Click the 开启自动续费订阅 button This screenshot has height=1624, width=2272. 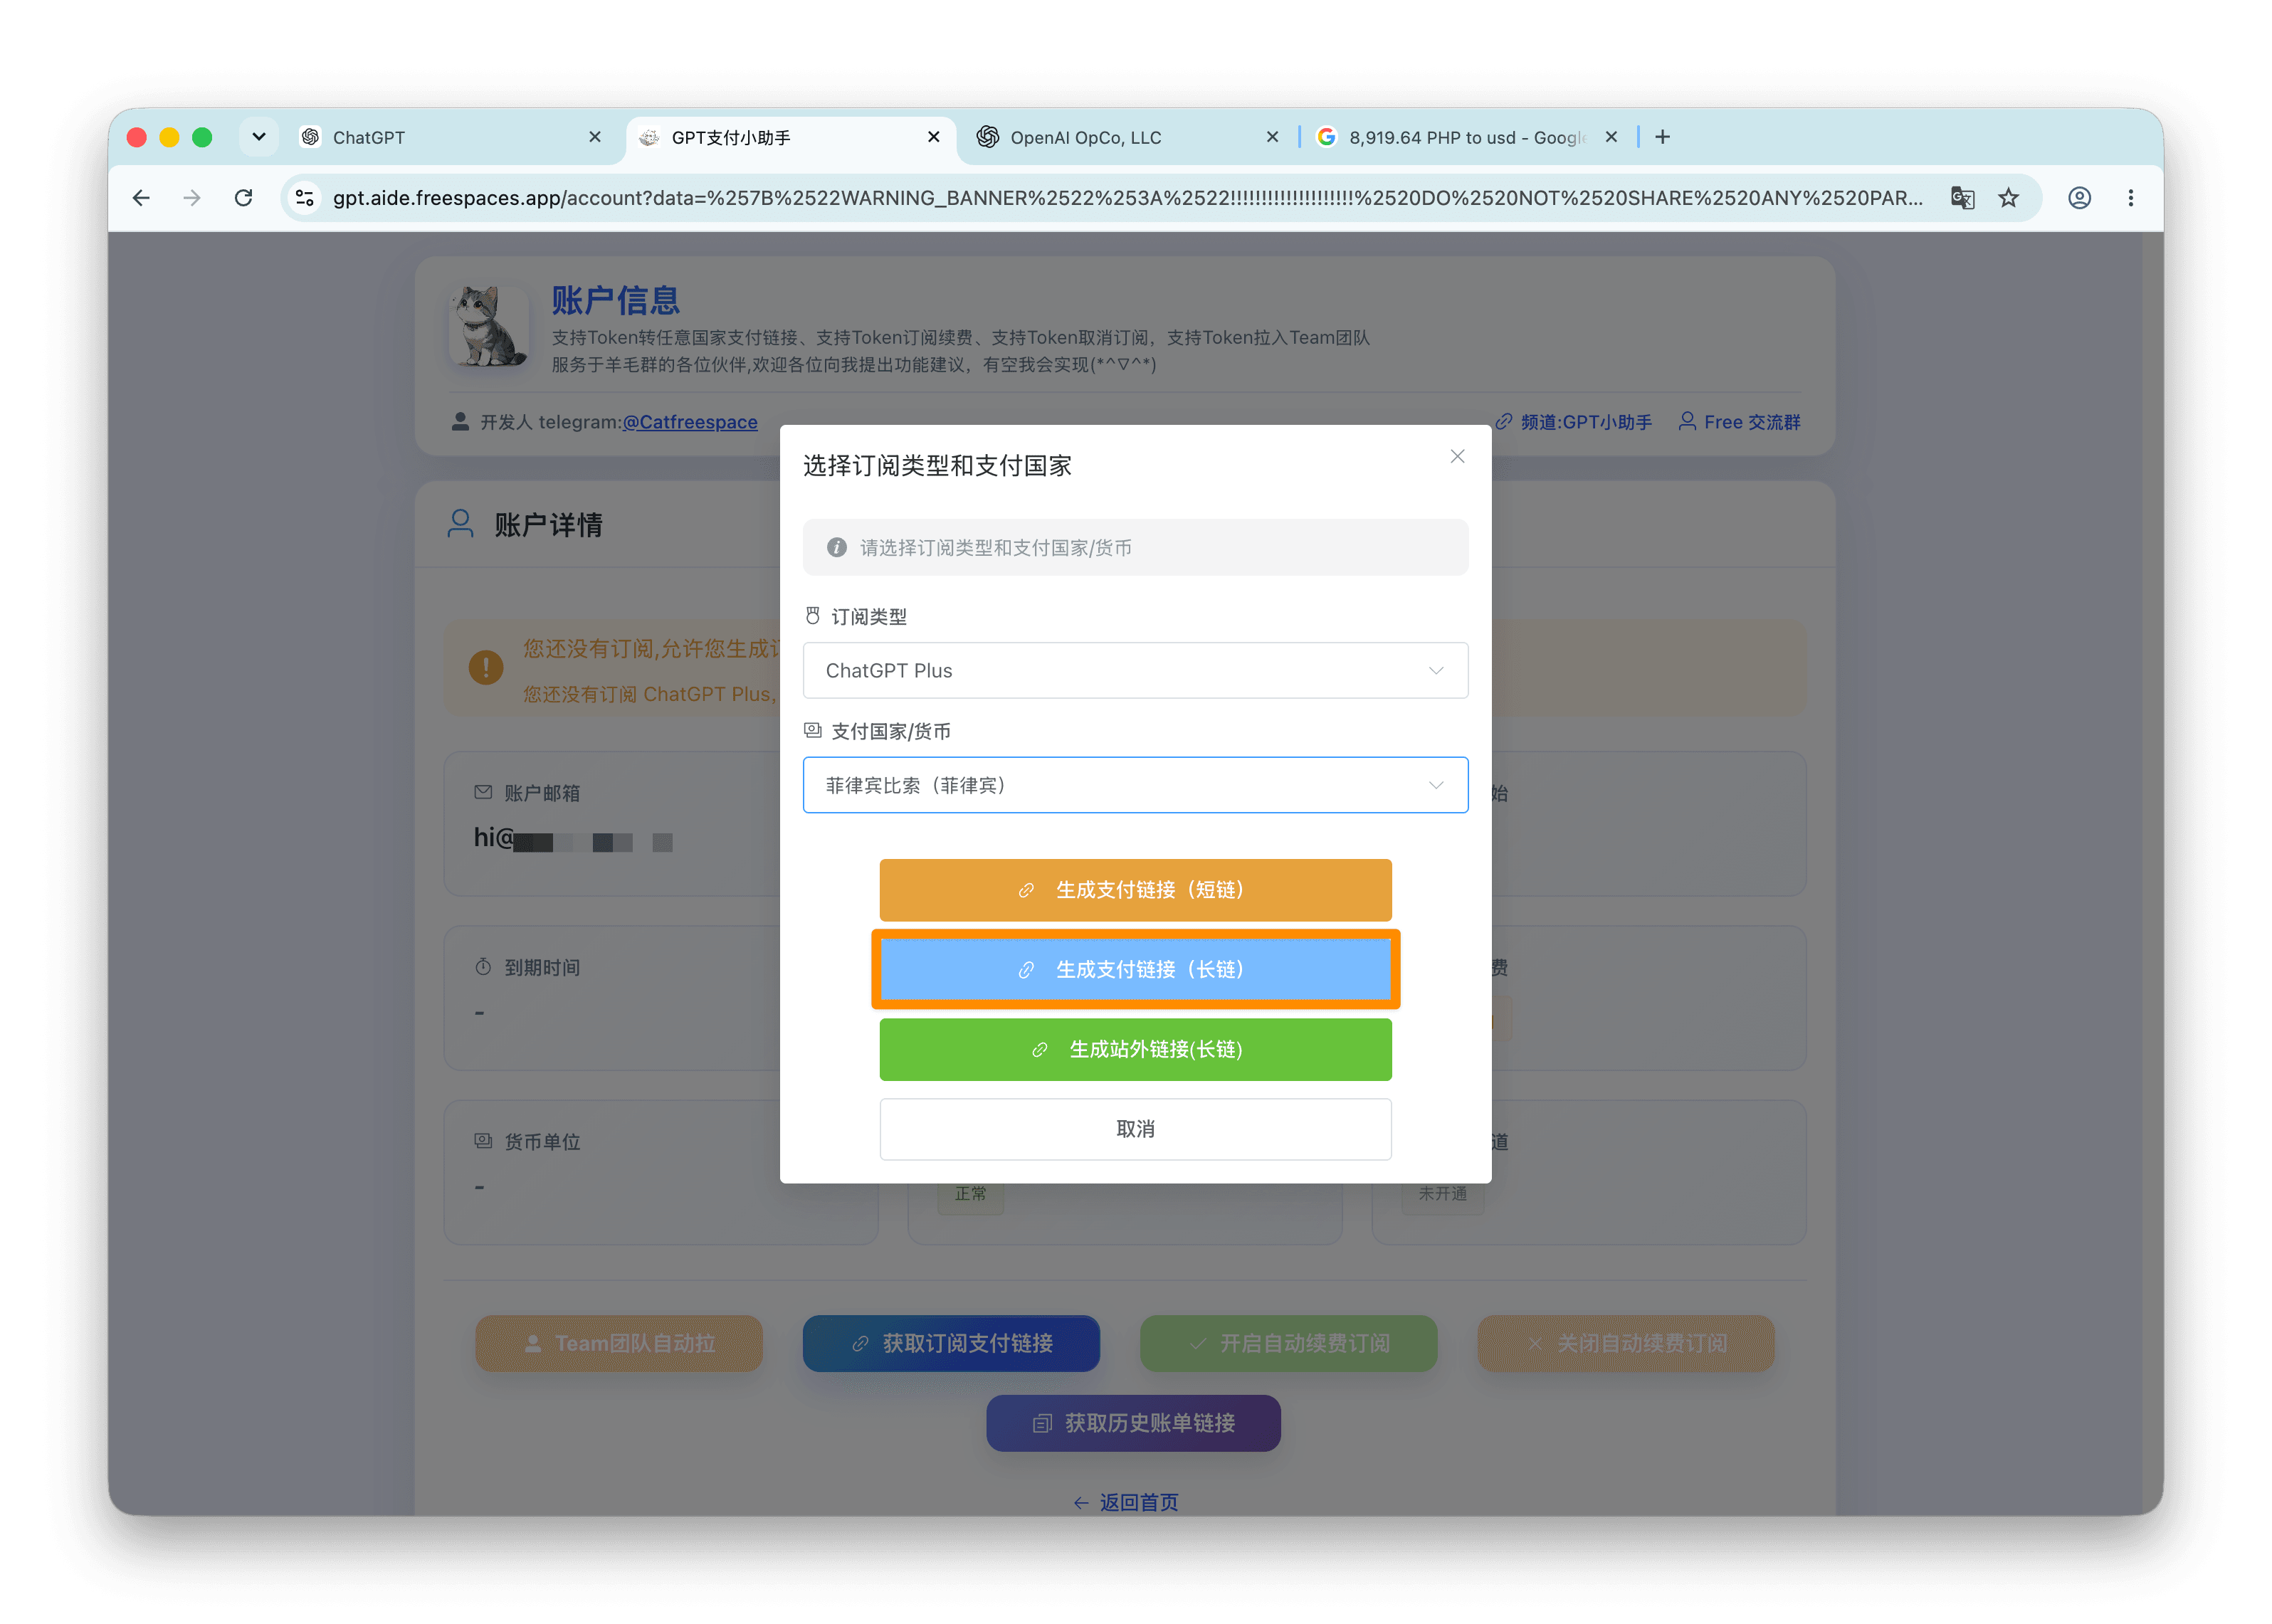[x=1288, y=1343]
